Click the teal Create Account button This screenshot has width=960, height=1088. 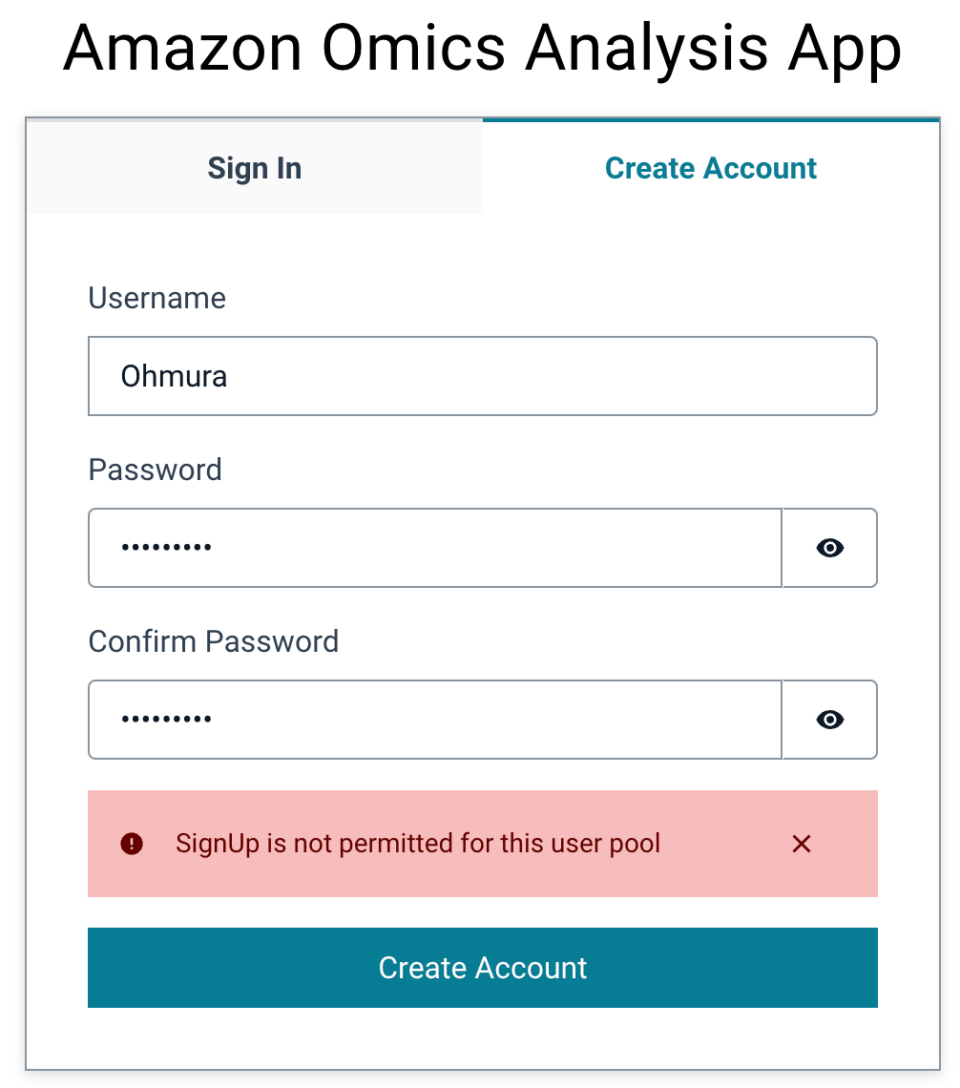click(x=482, y=967)
